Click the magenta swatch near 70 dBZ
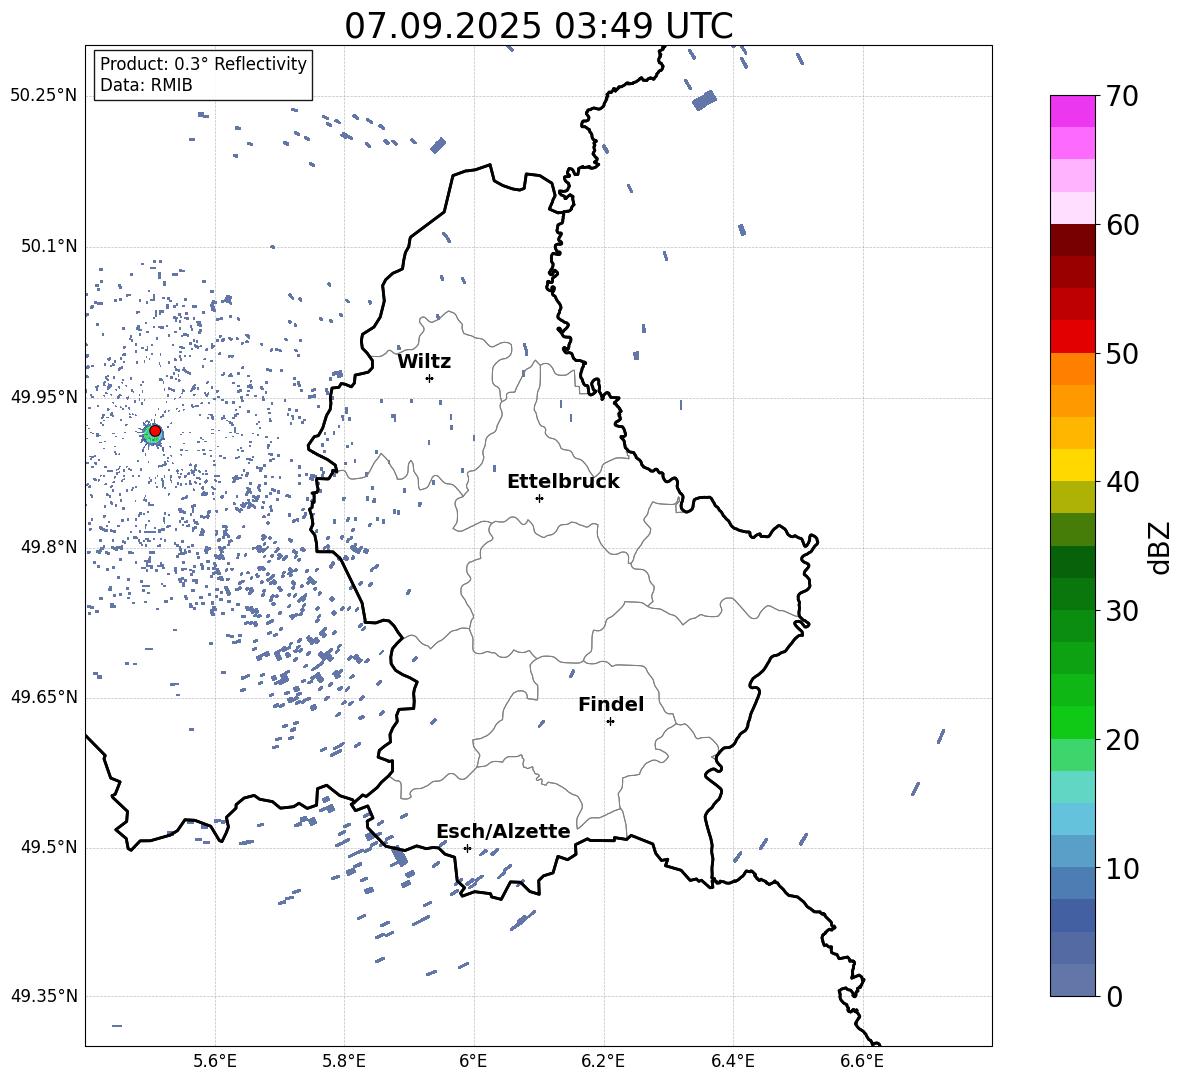This screenshot has height=1081, width=1184. tap(1072, 112)
